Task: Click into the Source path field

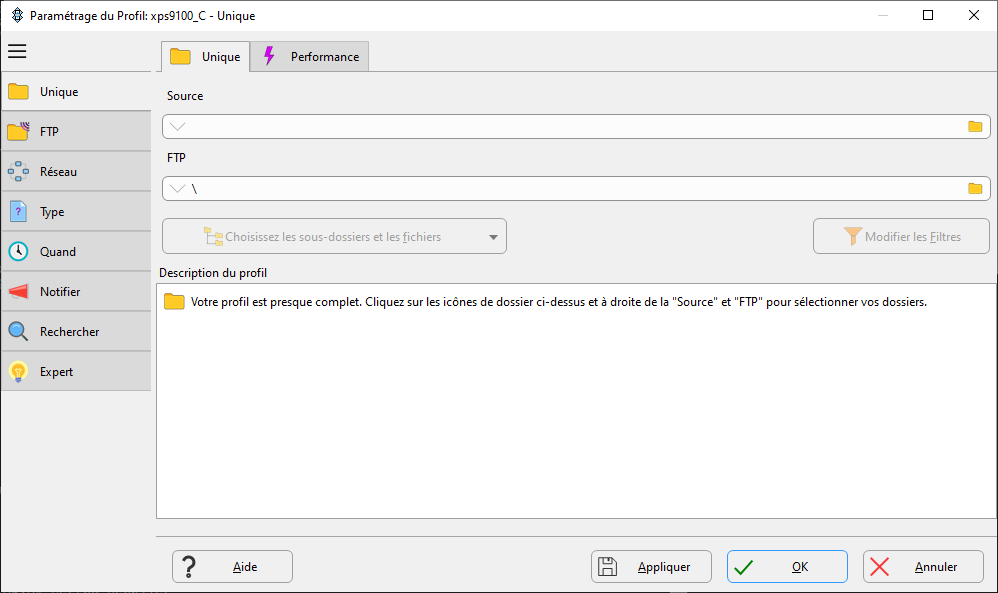Action: (x=576, y=127)
